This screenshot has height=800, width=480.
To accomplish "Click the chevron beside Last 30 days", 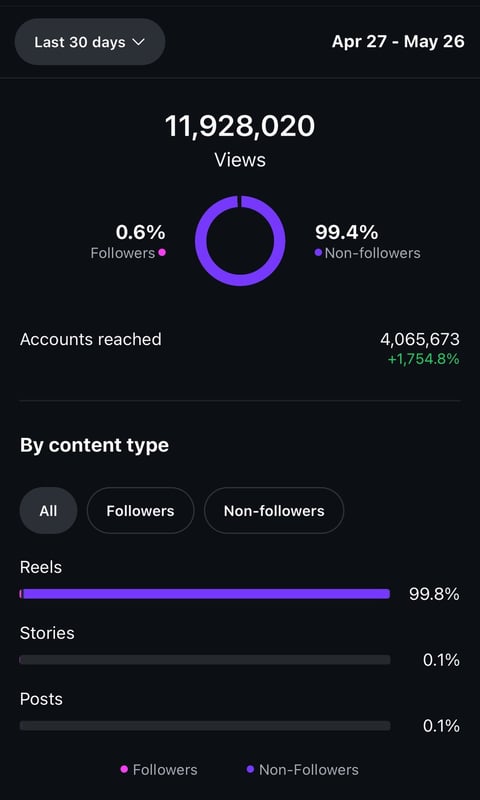I will pos(139,42).
